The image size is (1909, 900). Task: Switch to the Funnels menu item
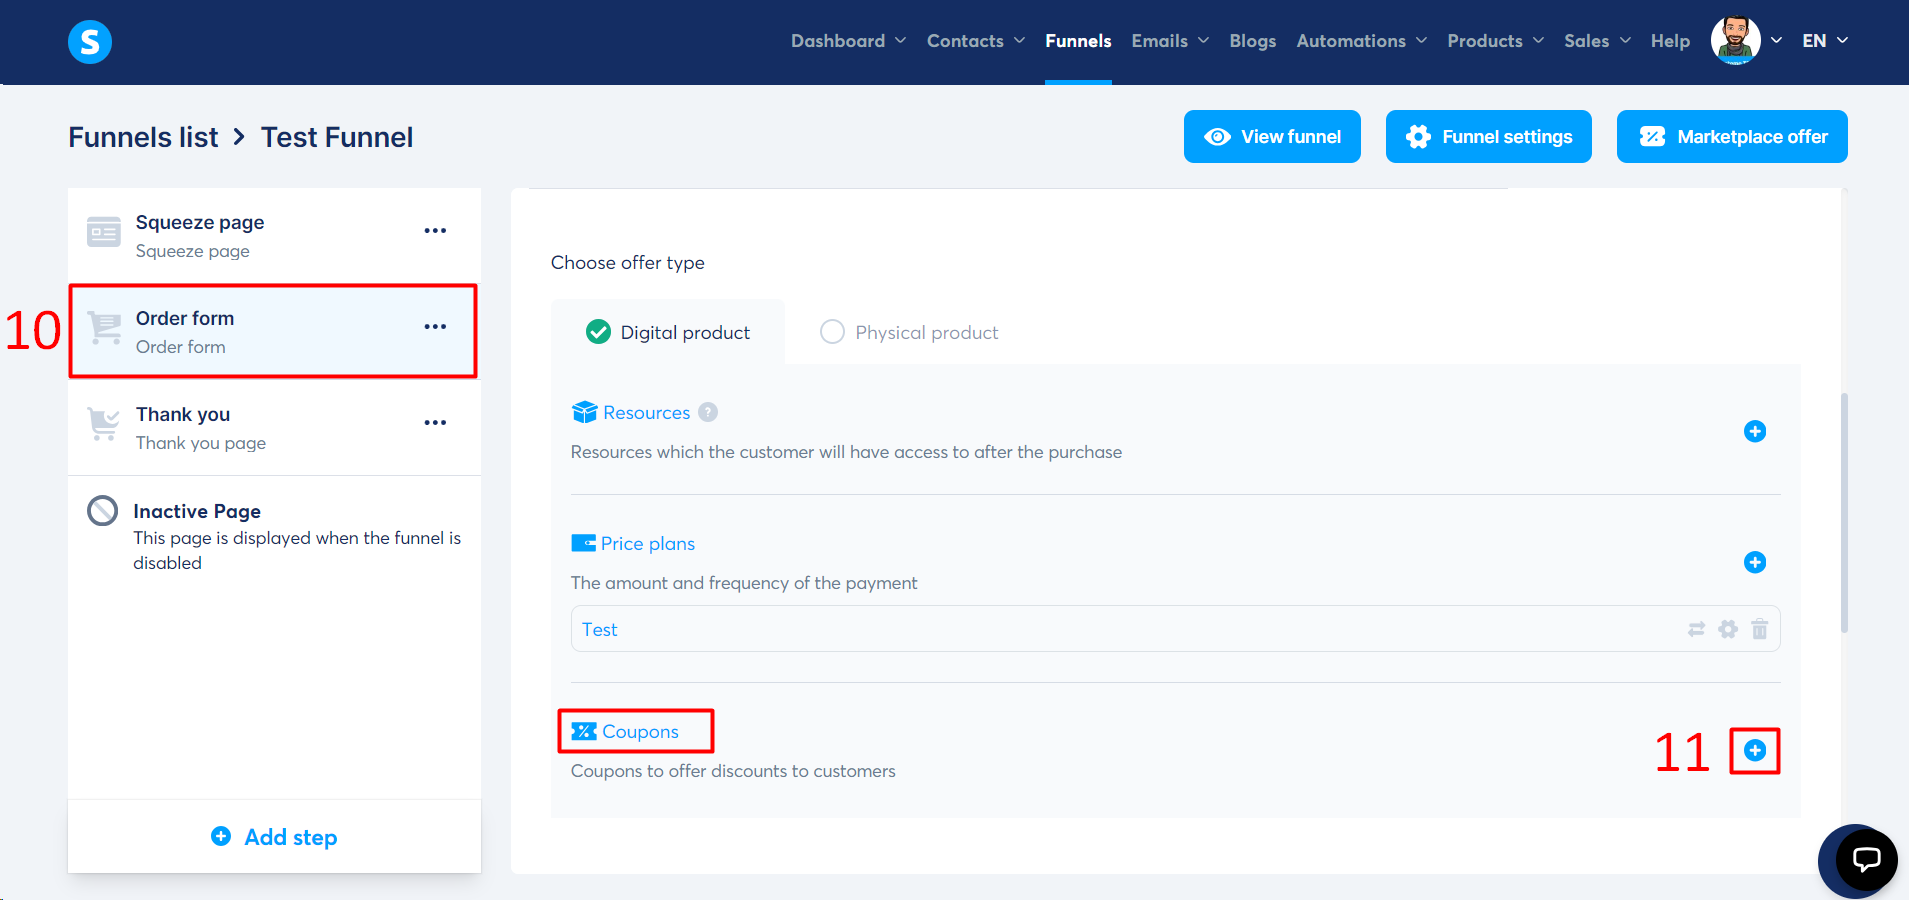(x=1078, y=41)
